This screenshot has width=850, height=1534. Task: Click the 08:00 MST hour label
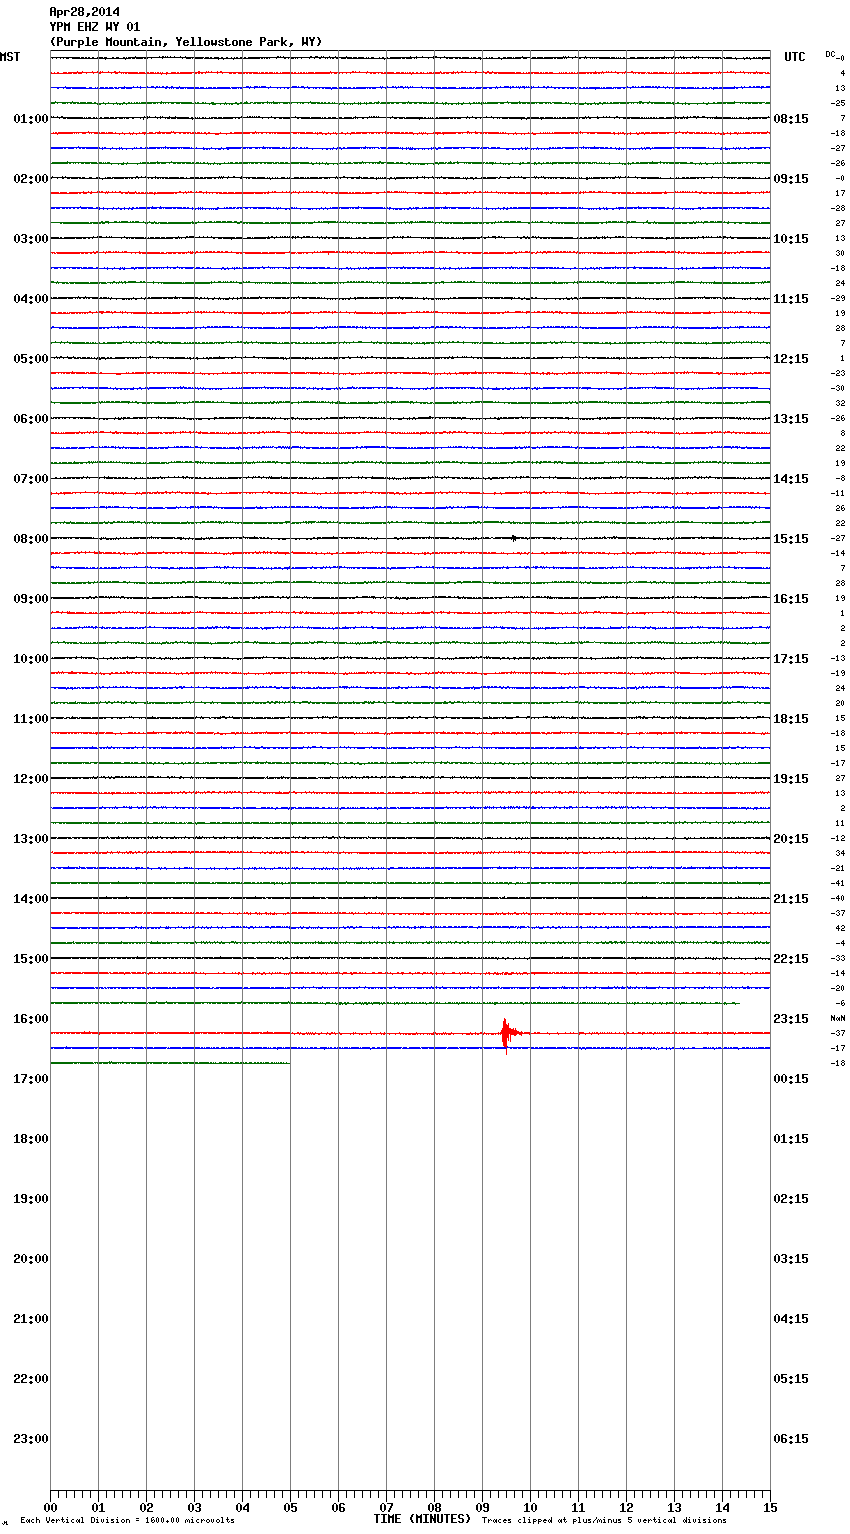[30, 539]
